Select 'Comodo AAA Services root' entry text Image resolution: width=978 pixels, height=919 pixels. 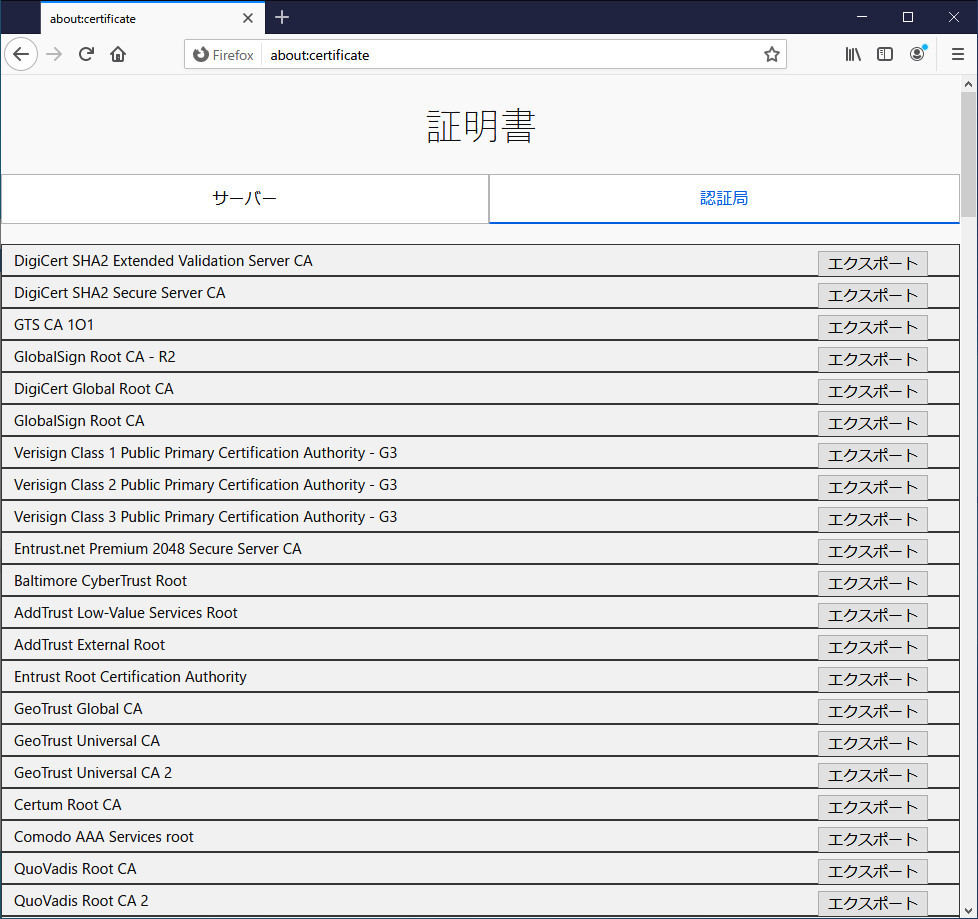pos(104,837)
